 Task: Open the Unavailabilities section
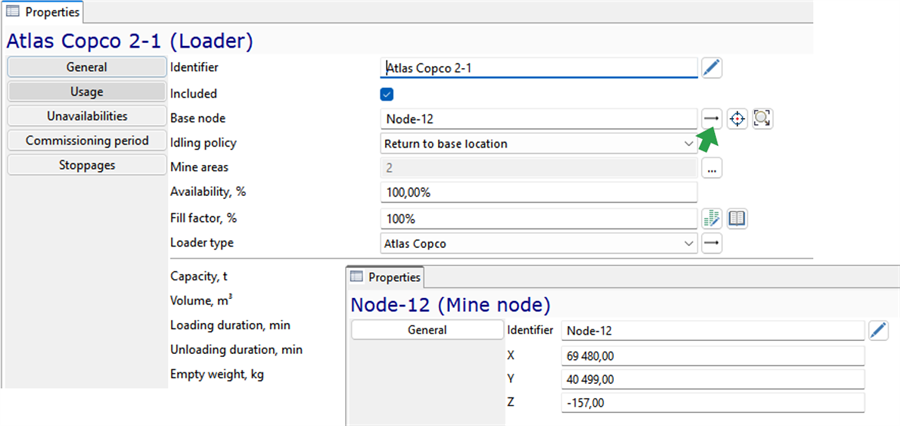87,116
